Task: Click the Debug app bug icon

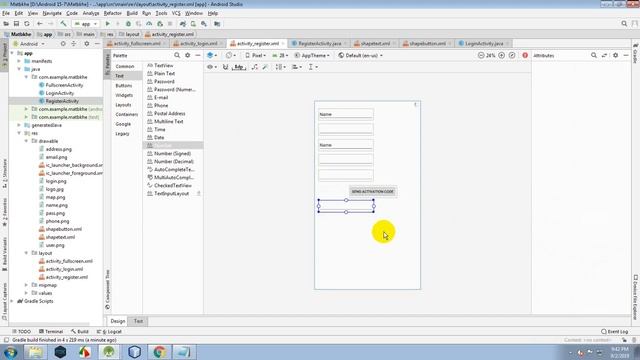Action: (x=128, y=24)
